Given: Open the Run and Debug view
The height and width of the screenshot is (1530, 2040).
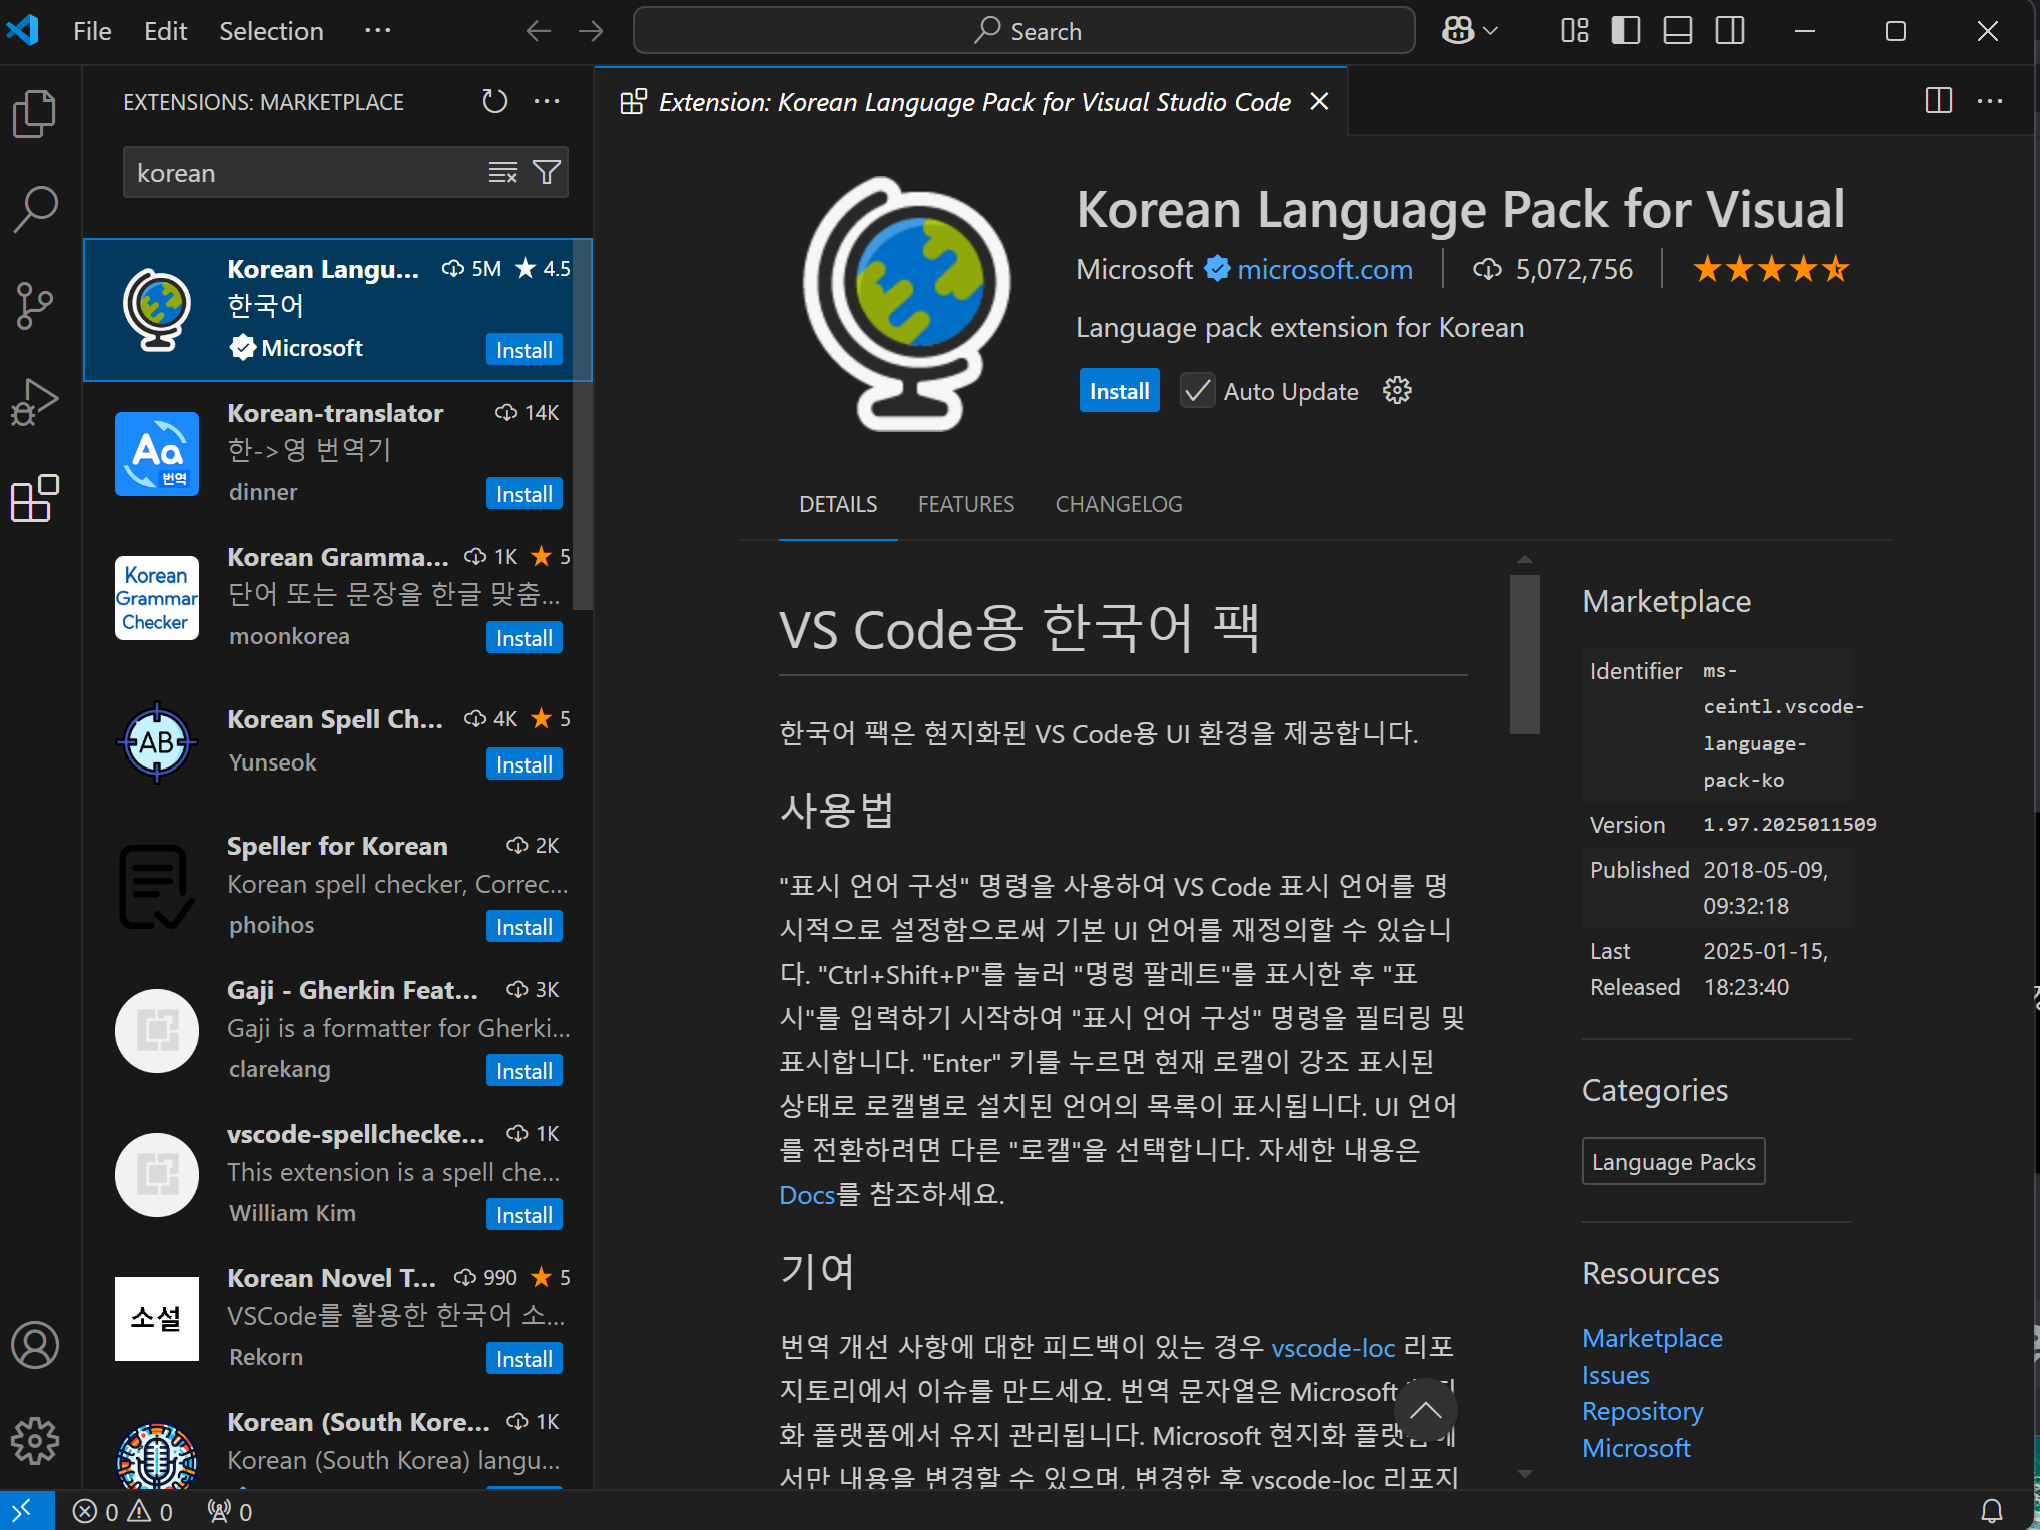Looking at the screenshot, I should coord(35,402).
